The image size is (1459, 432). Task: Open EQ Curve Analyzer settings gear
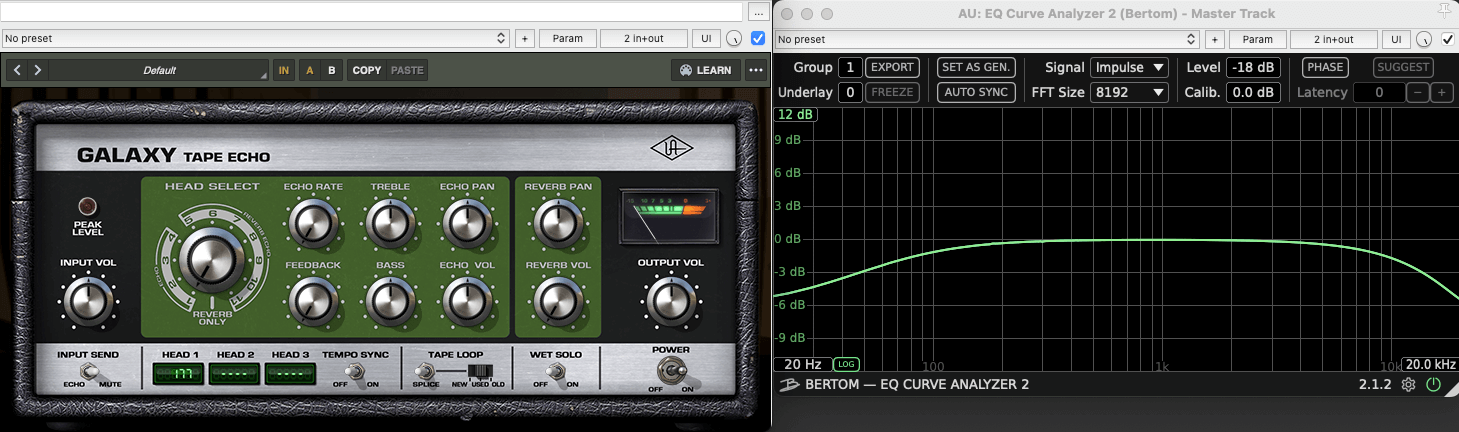[x=1409, y=385]
